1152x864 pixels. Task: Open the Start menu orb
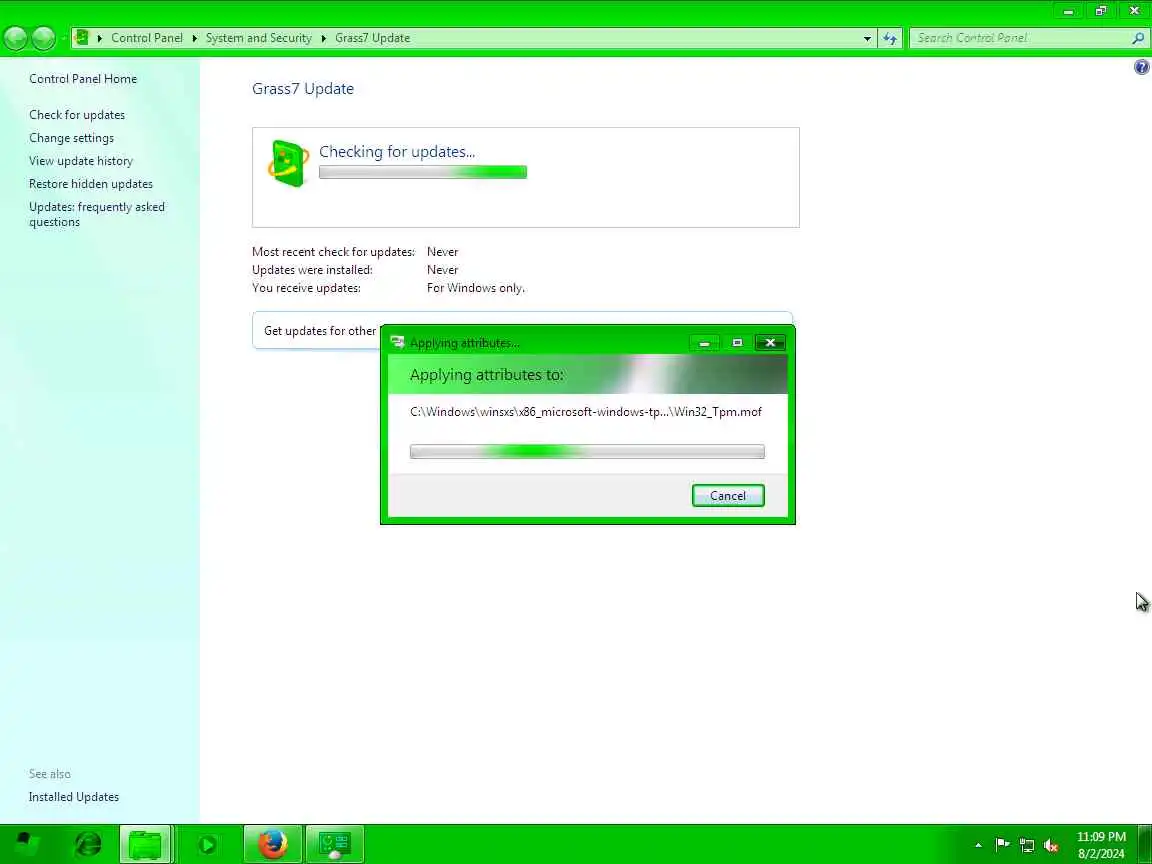26,844
